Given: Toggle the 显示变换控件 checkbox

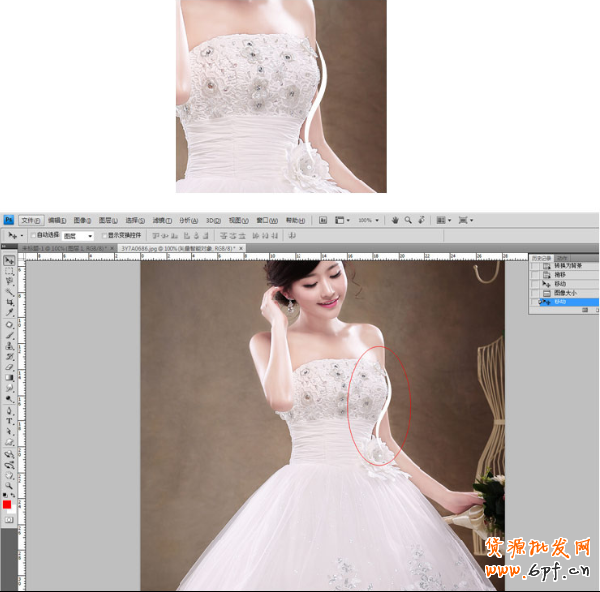Looking at the screenshot, I should 104,235.
